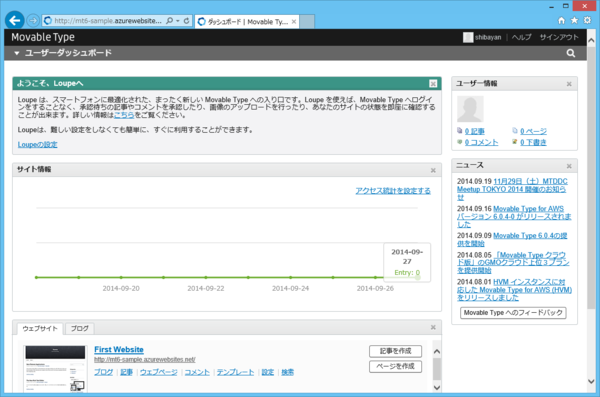Image resolution: width=600 pixels, height=397 pixels.
Task: Click the page scrollbar down arrow
Action: coord(591,381)
